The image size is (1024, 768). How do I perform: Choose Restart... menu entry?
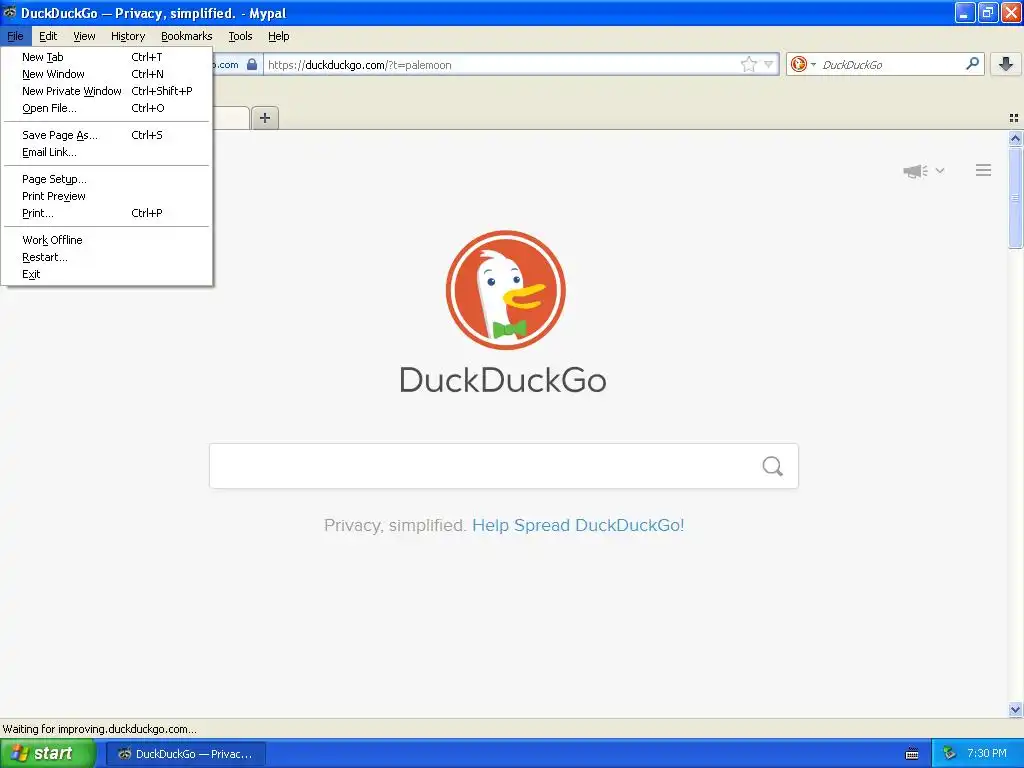tap(106, 257)
